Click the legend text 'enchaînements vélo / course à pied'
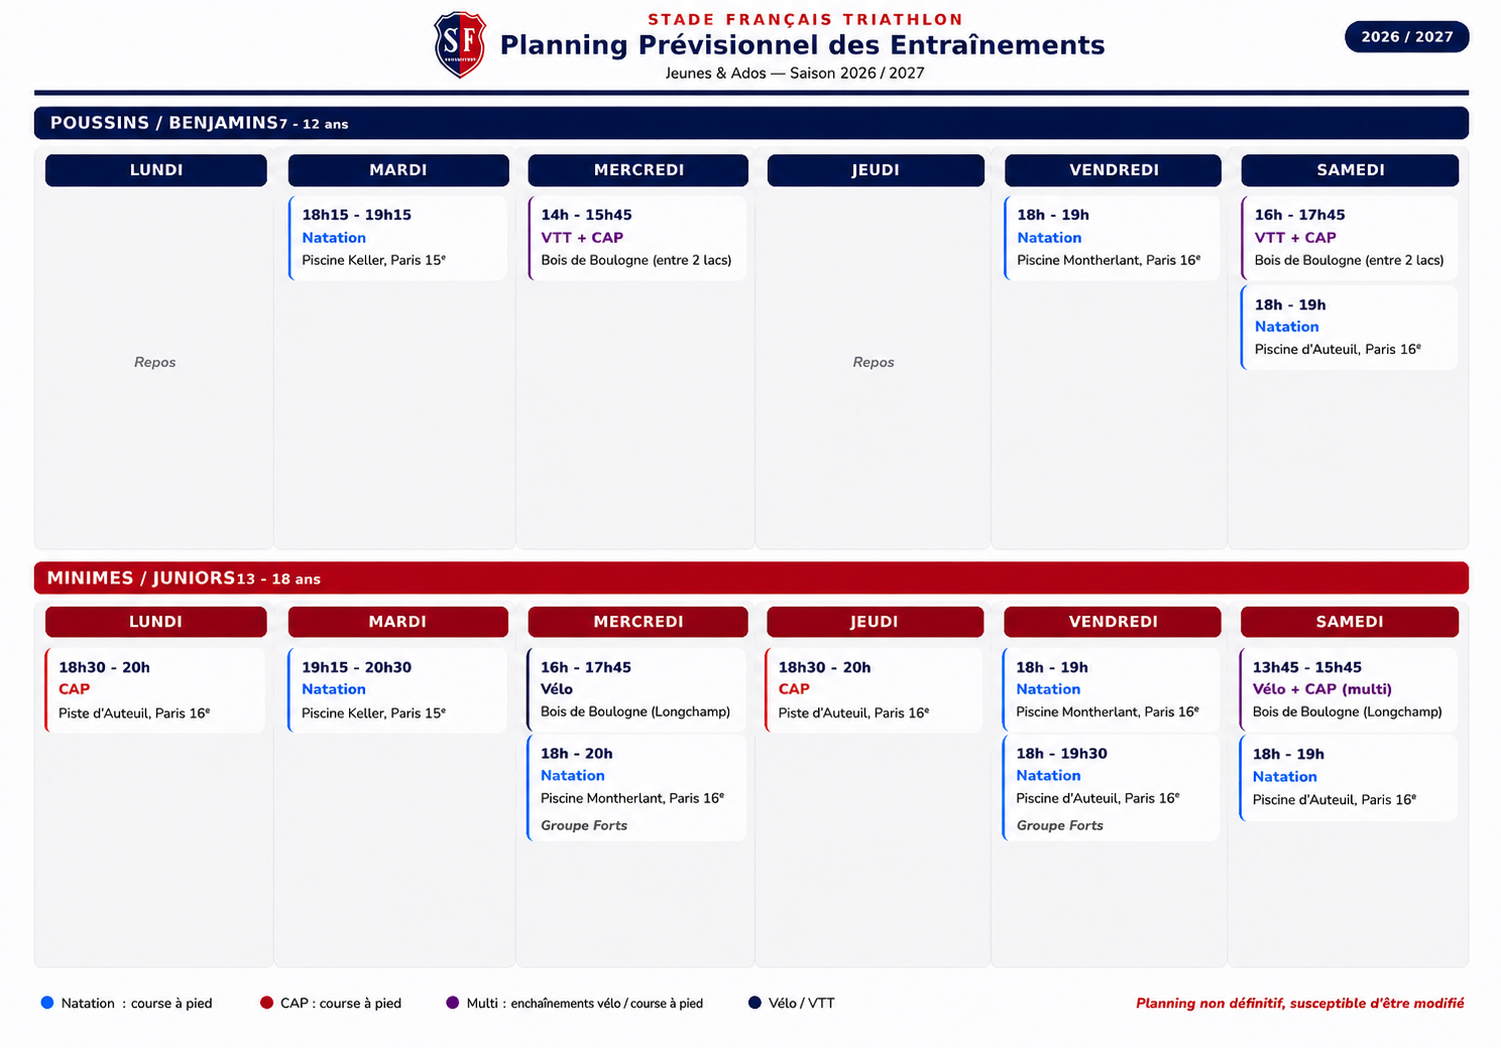1501x1048 pixels. click(x=607, y=1003)
